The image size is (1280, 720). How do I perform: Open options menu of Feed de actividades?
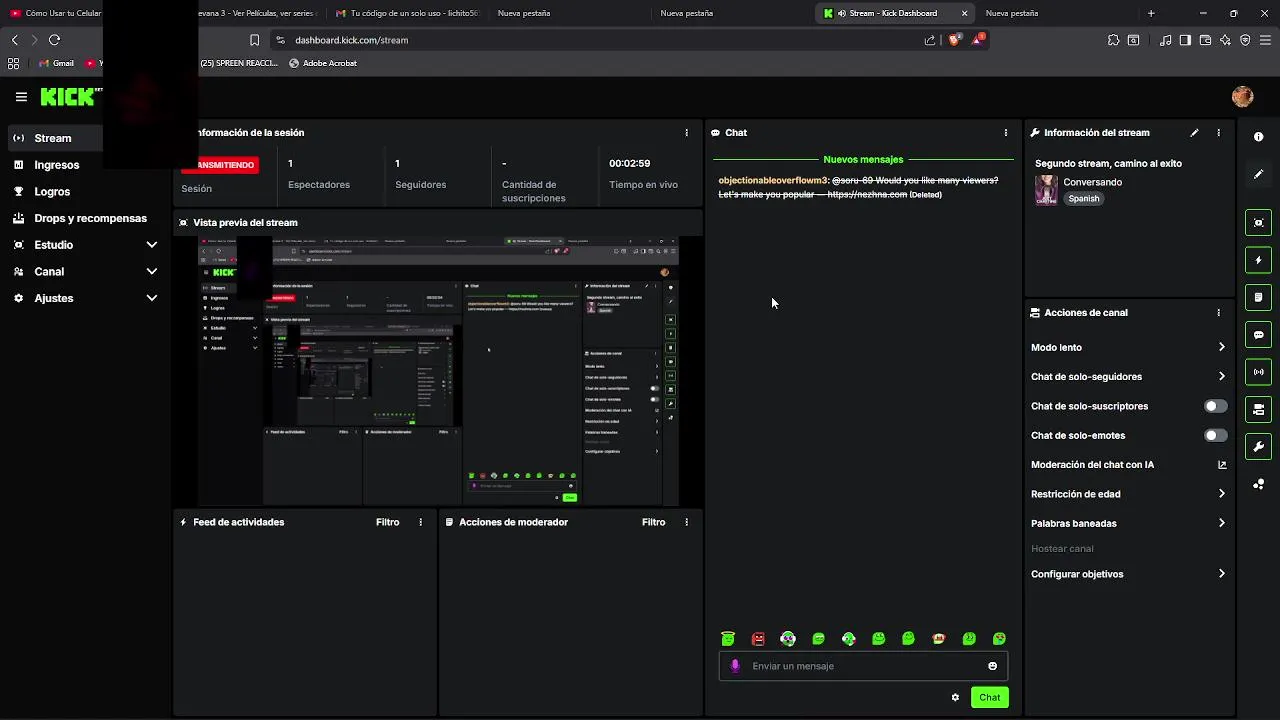420,522
